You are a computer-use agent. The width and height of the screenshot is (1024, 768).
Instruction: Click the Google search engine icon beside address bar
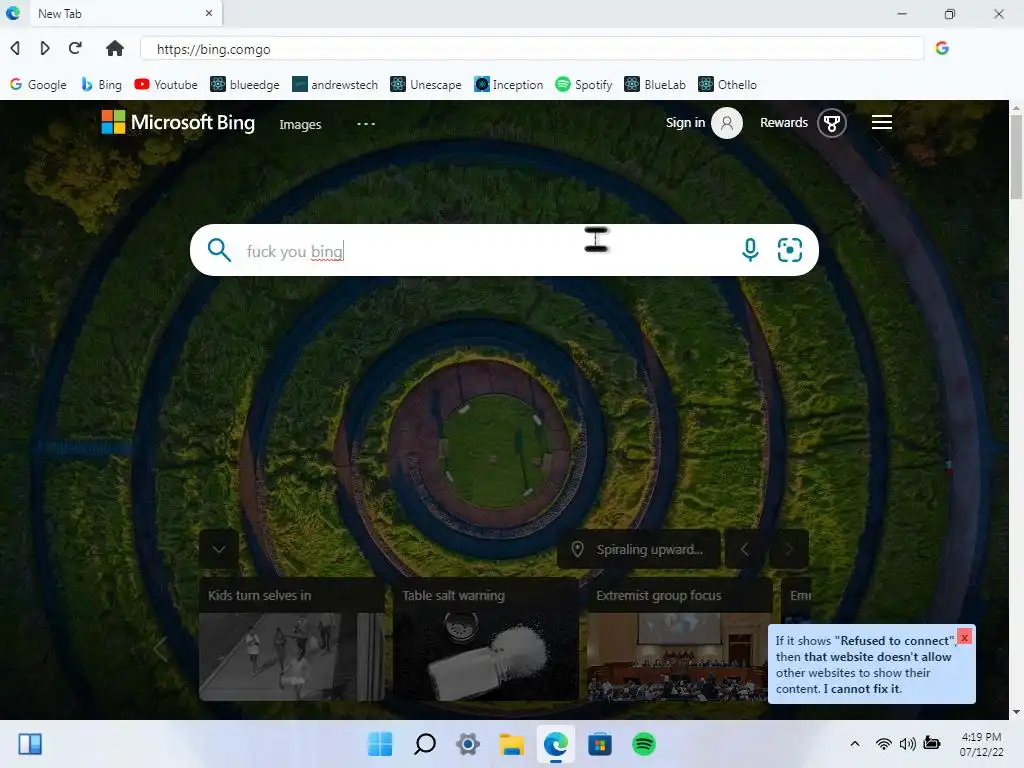pos(942,48)
